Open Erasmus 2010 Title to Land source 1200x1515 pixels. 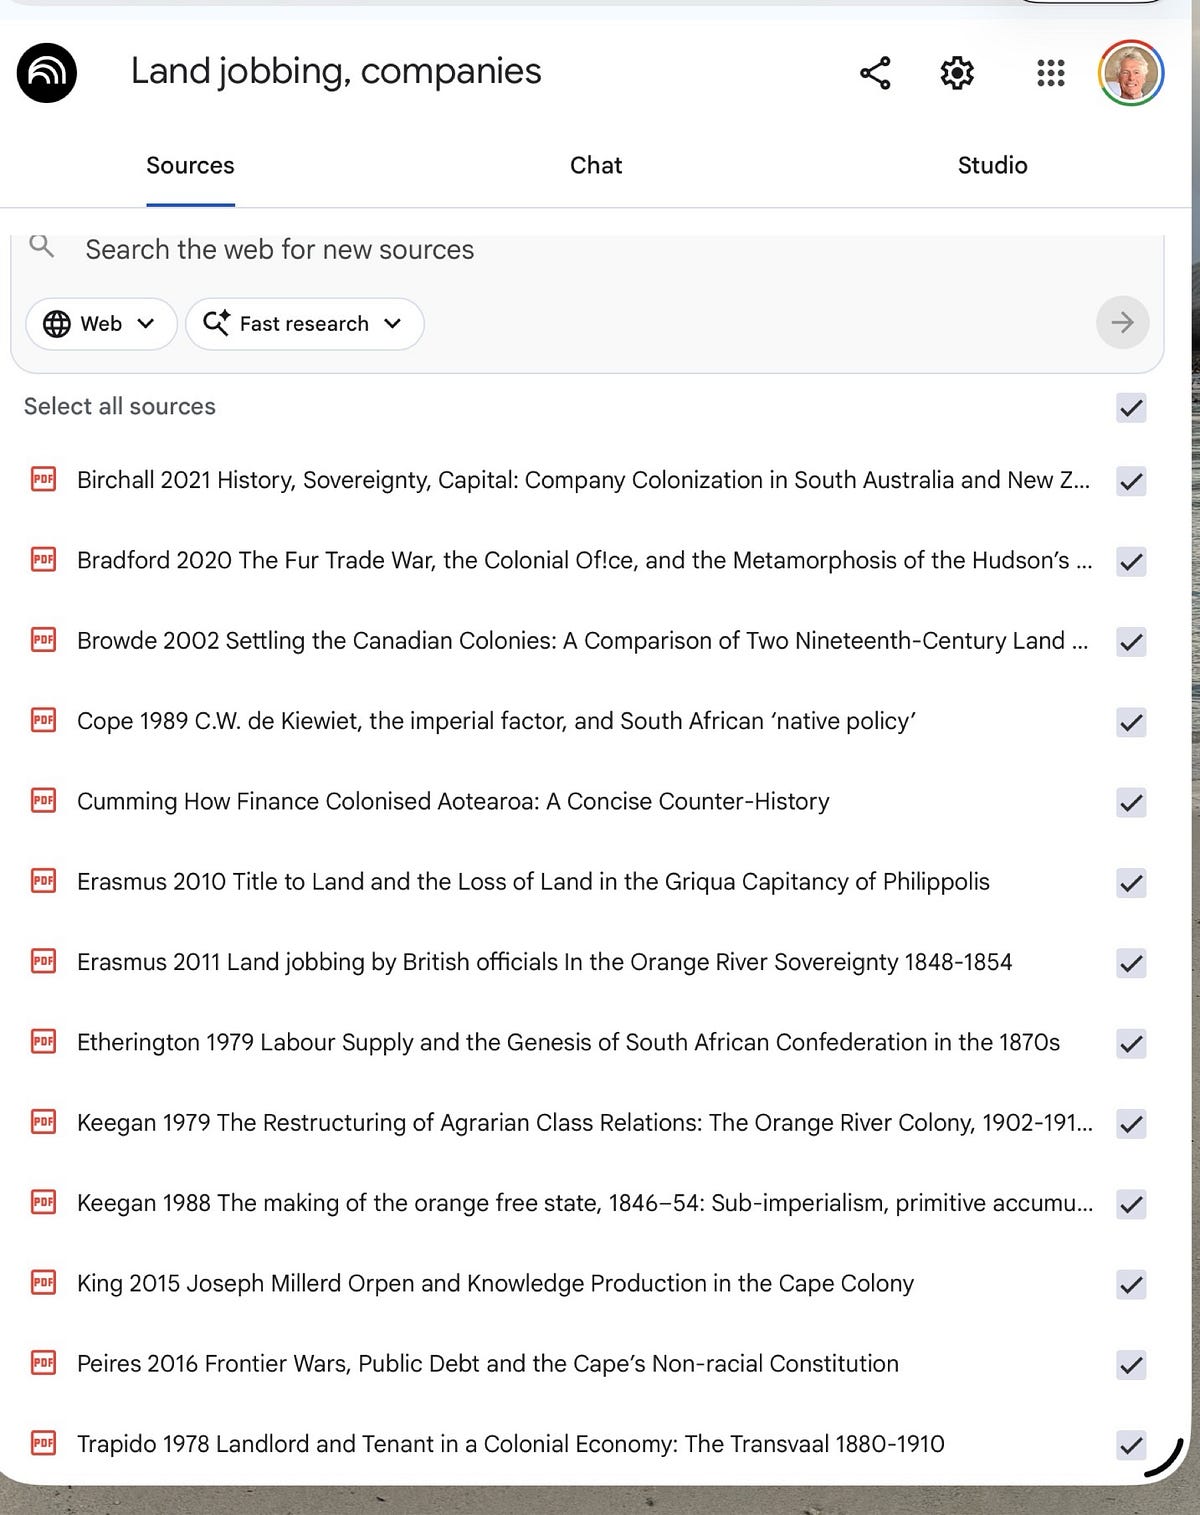533,882
